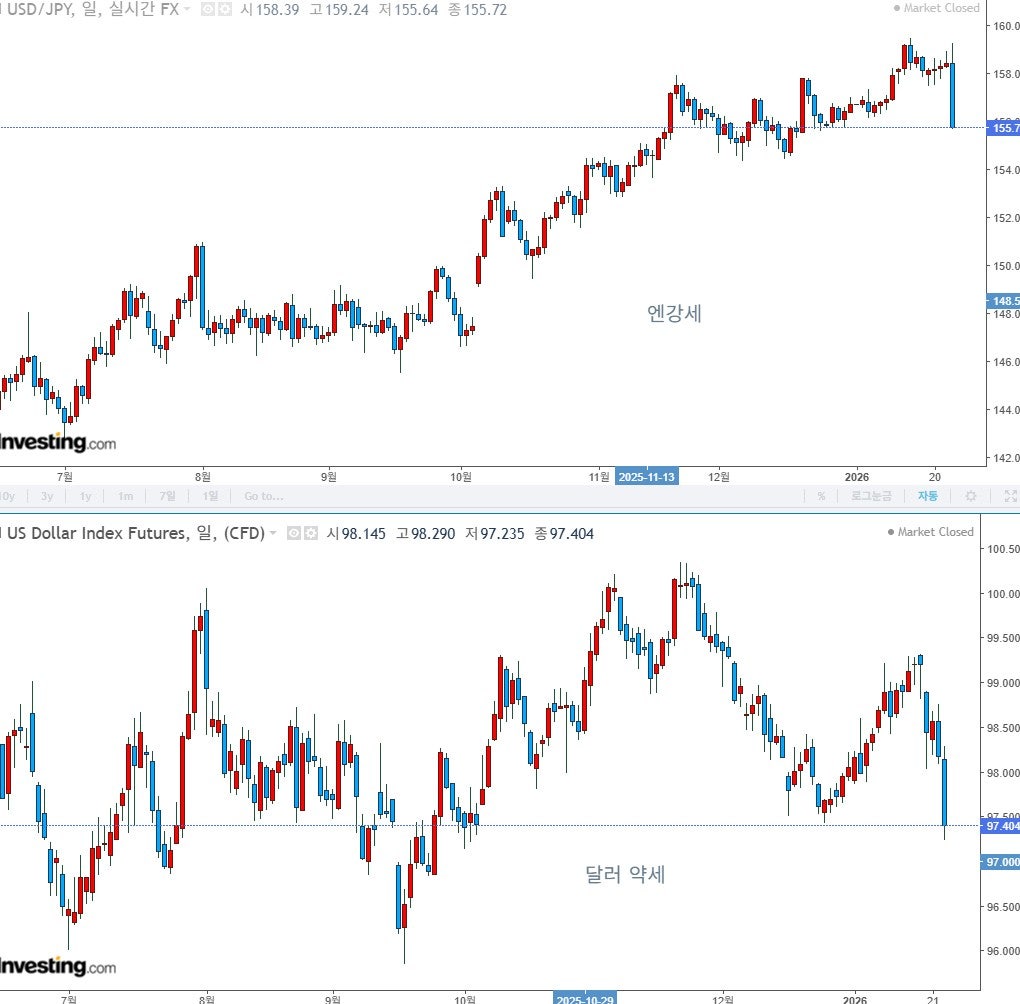Select the 7일 time range

point(167,496)
